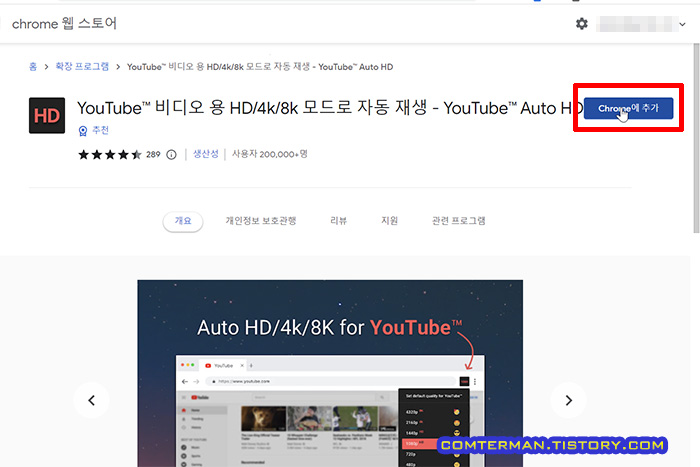The width and height of the screenshot is (700, 467).
Task: Switch to 개인정보 보호관행 tab
Action: pos(261,221)
